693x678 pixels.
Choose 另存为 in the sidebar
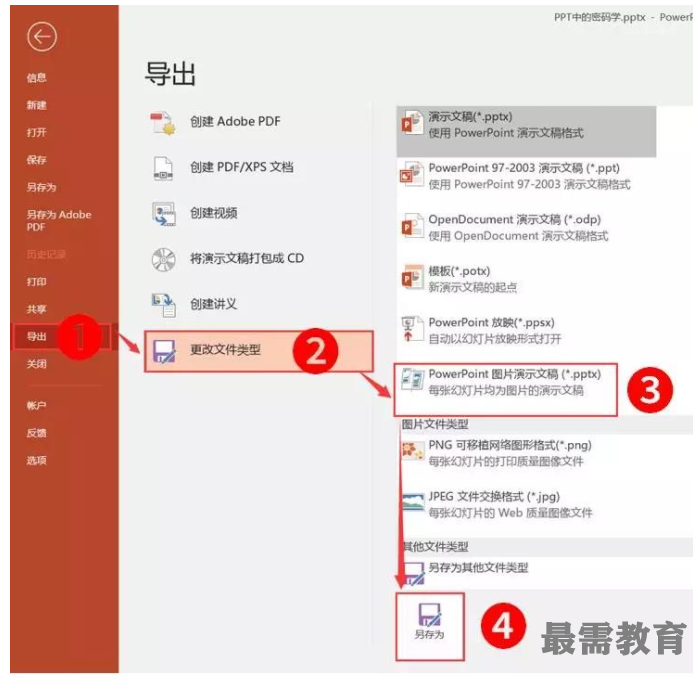tap(41, 187)
